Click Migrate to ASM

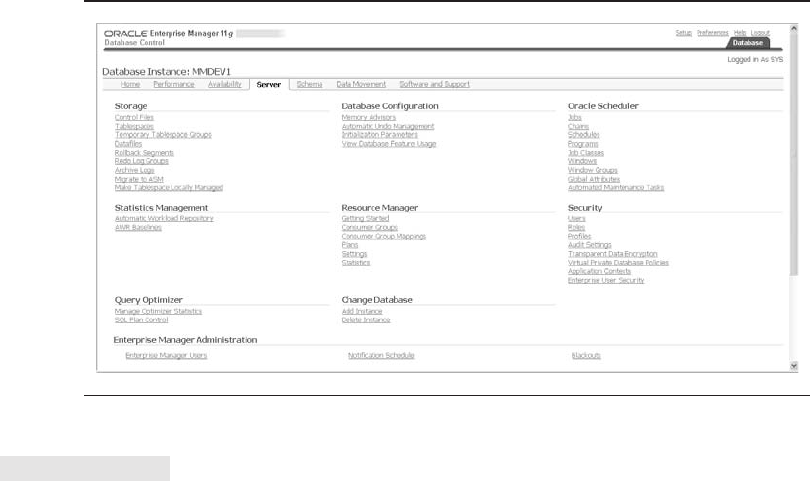(139, 179)
